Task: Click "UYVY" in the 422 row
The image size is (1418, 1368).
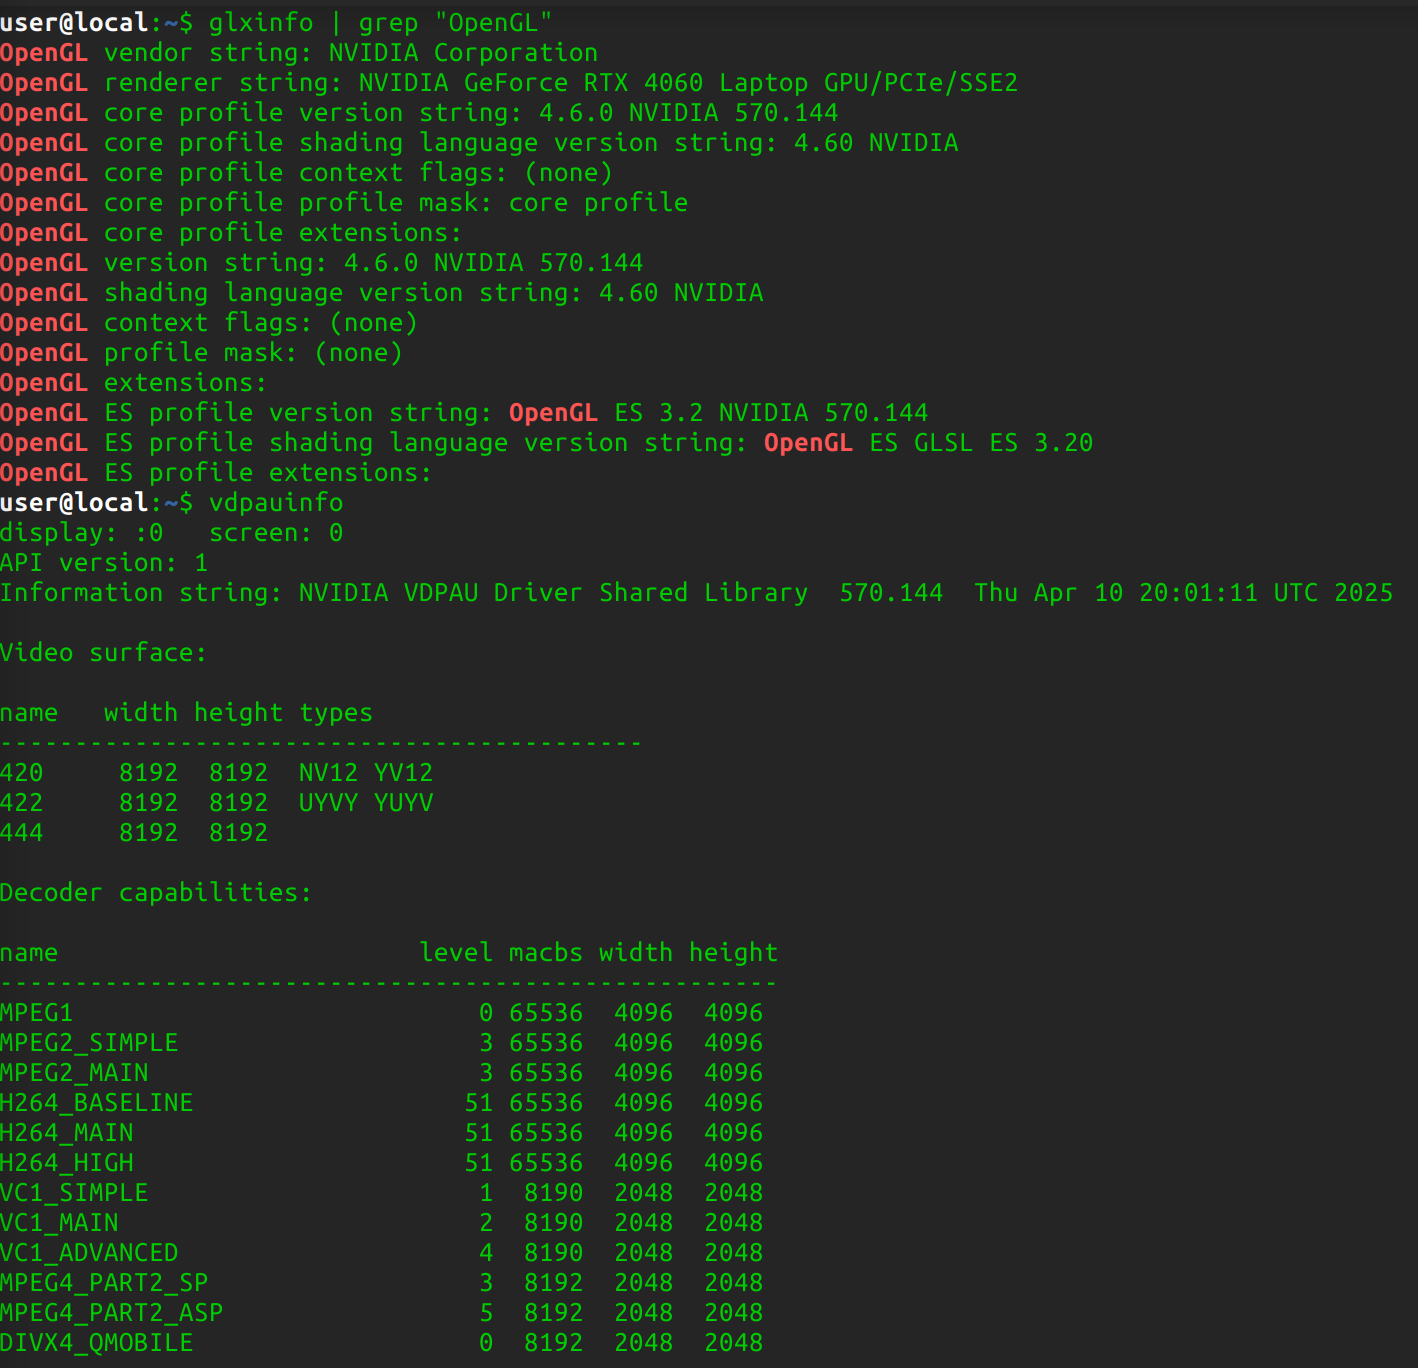Action: [x=328, y=803]
